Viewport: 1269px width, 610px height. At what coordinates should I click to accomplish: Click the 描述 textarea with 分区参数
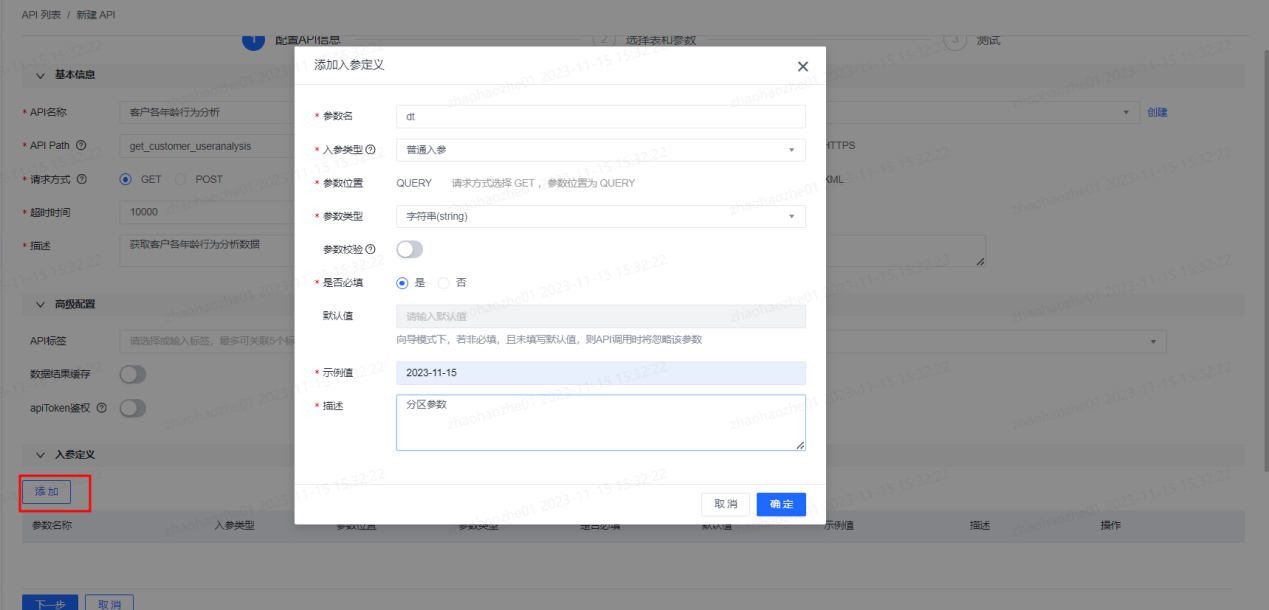tap(601, 423)
